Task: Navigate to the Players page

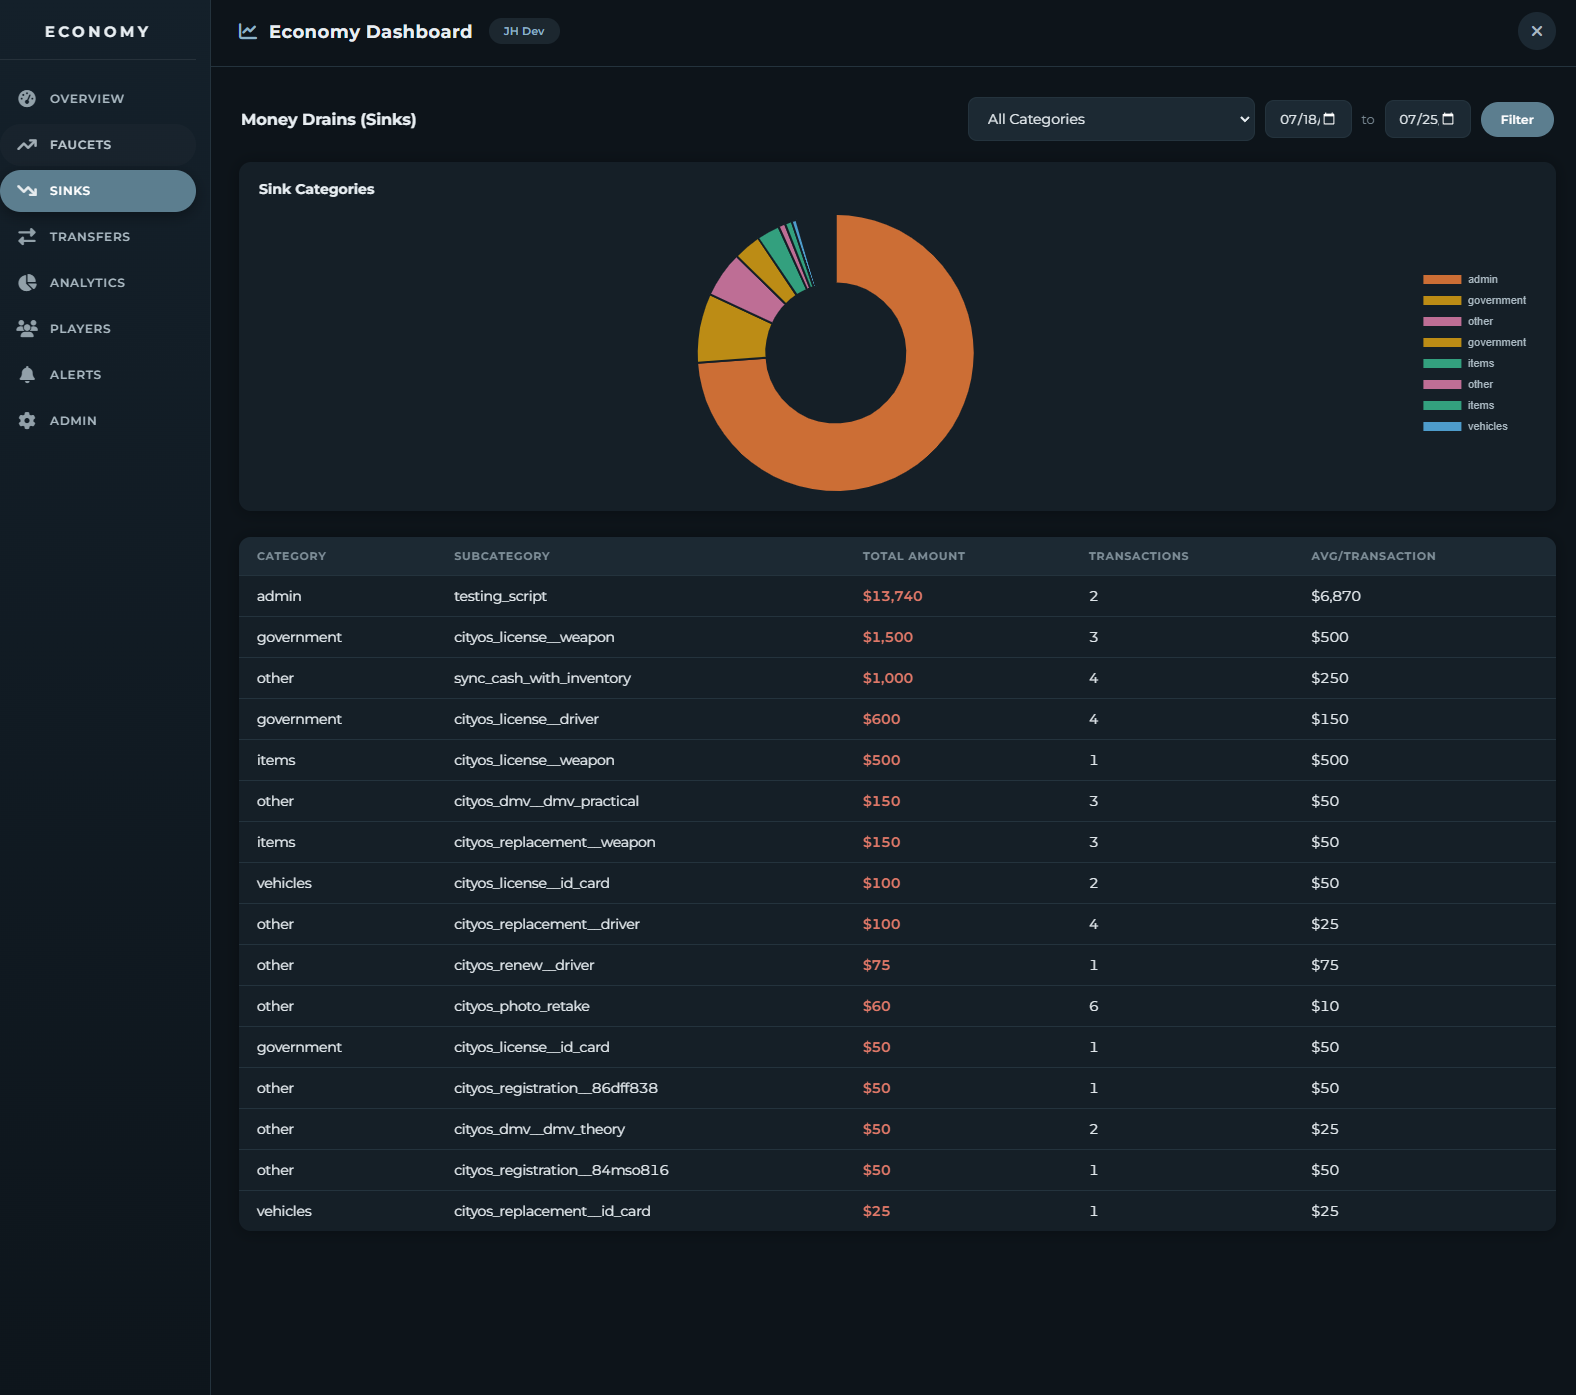Action: pyautogui.click(x=98, y=328)
